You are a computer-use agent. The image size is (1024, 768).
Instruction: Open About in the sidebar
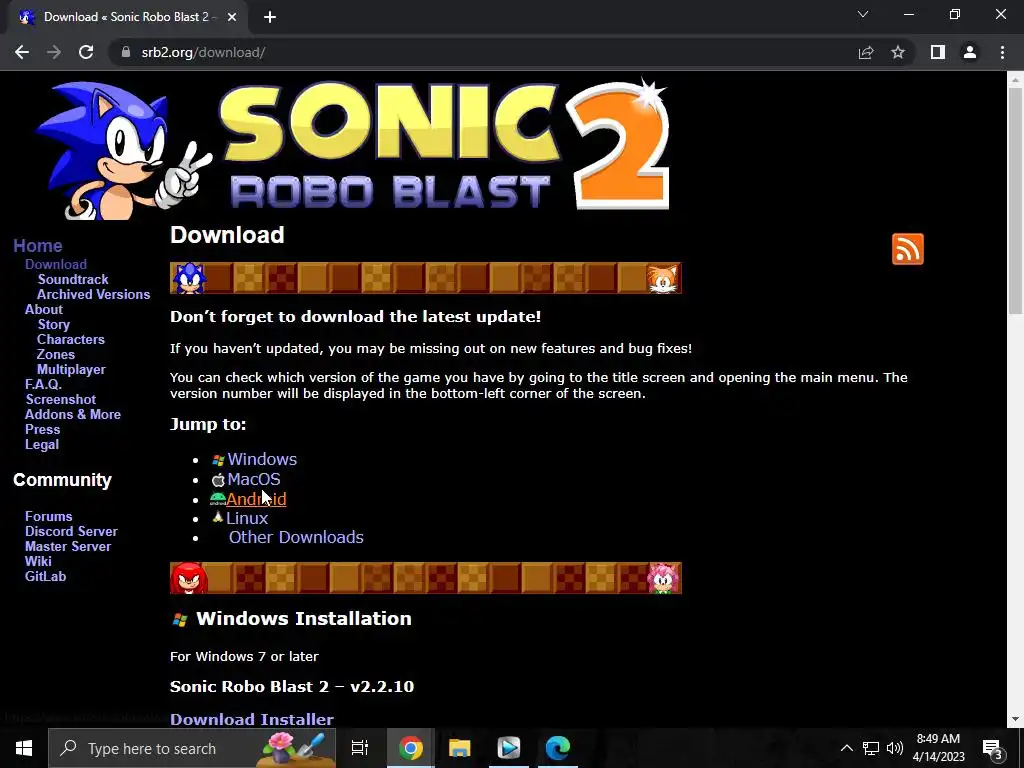[44, 309]
